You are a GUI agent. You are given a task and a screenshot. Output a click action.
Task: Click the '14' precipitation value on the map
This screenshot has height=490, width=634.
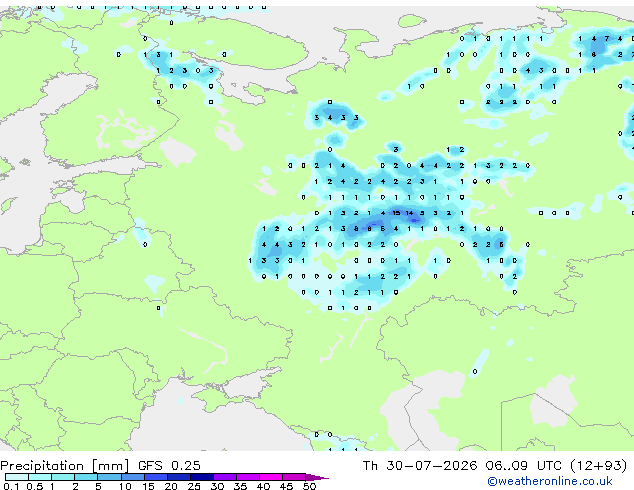point(410,213)
